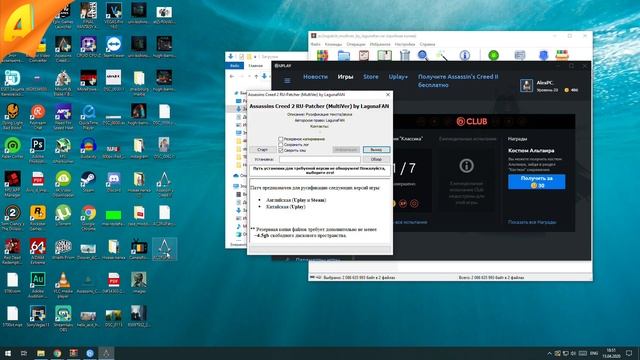Open Избранное menu in WinRAR
The width and height of the screenshot is (640, 360).
[x=380, y=44]
